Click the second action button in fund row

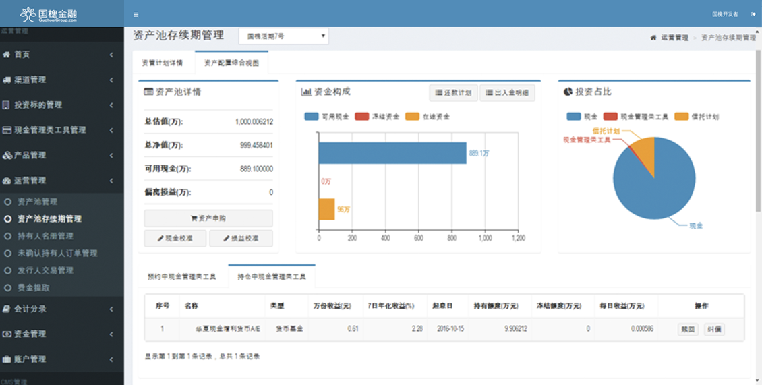[x=714, y=329]
